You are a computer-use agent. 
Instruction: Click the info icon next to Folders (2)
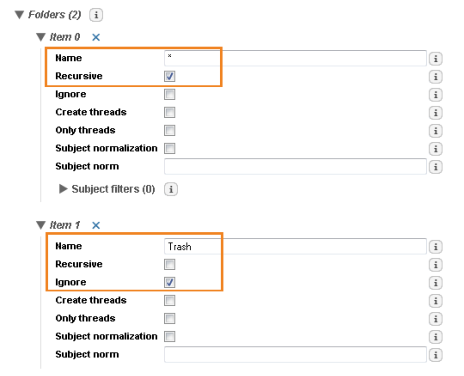(x=96, y=15)
